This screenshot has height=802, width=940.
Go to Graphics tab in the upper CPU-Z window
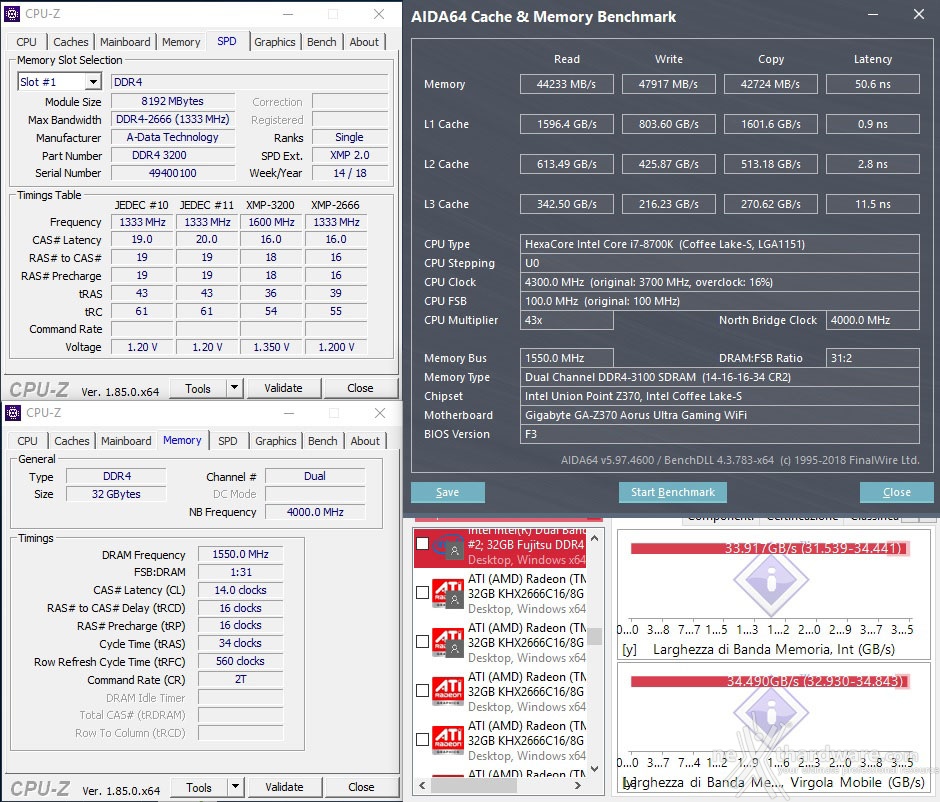click(275, 42)
